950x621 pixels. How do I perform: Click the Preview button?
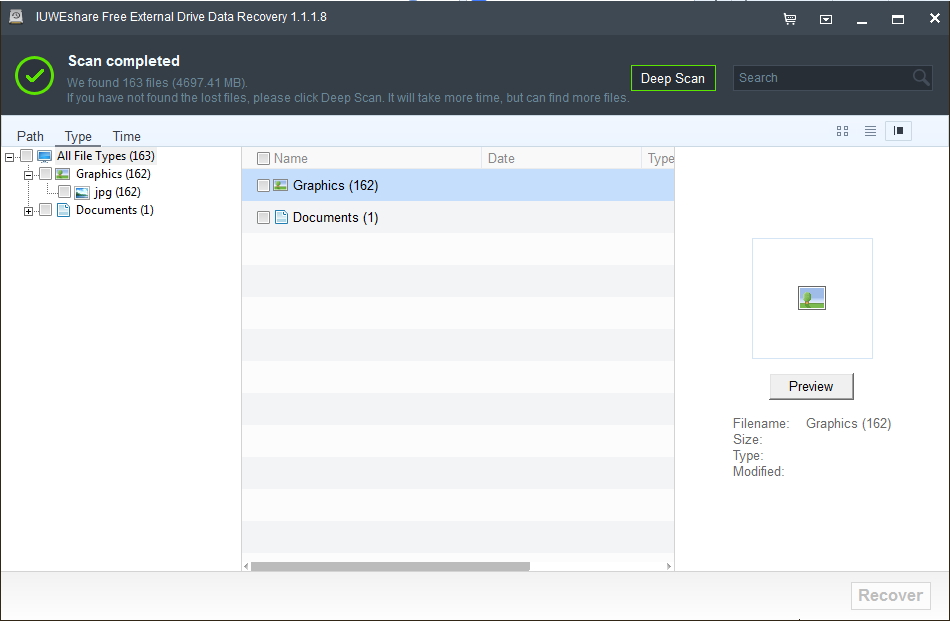click(x=811, y=387)
